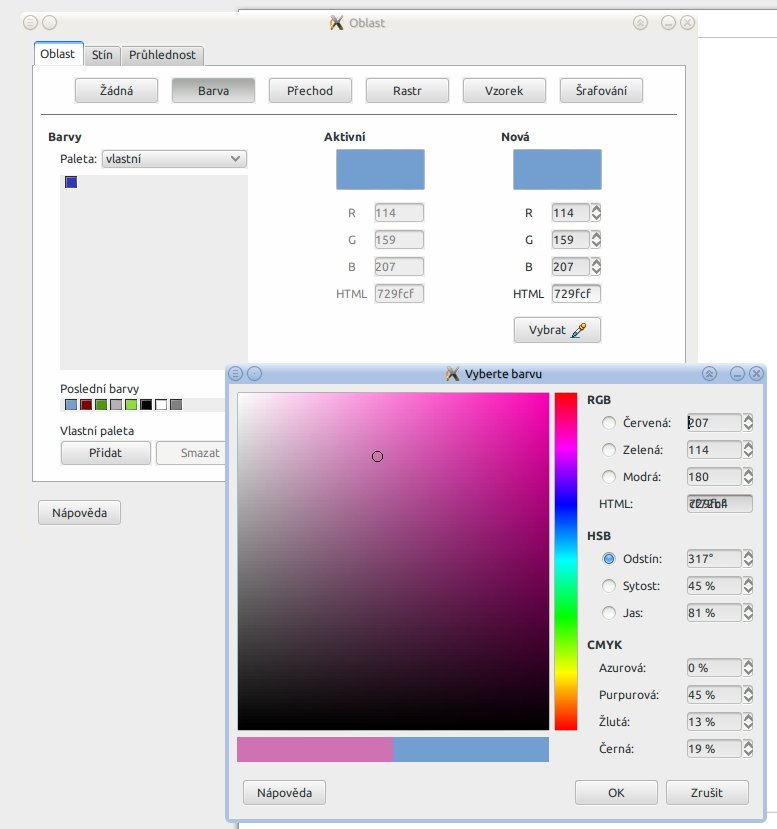The image size is (777, 829).
Task: Choose the dark gray recent color swatch
Action: pos(177,404)
